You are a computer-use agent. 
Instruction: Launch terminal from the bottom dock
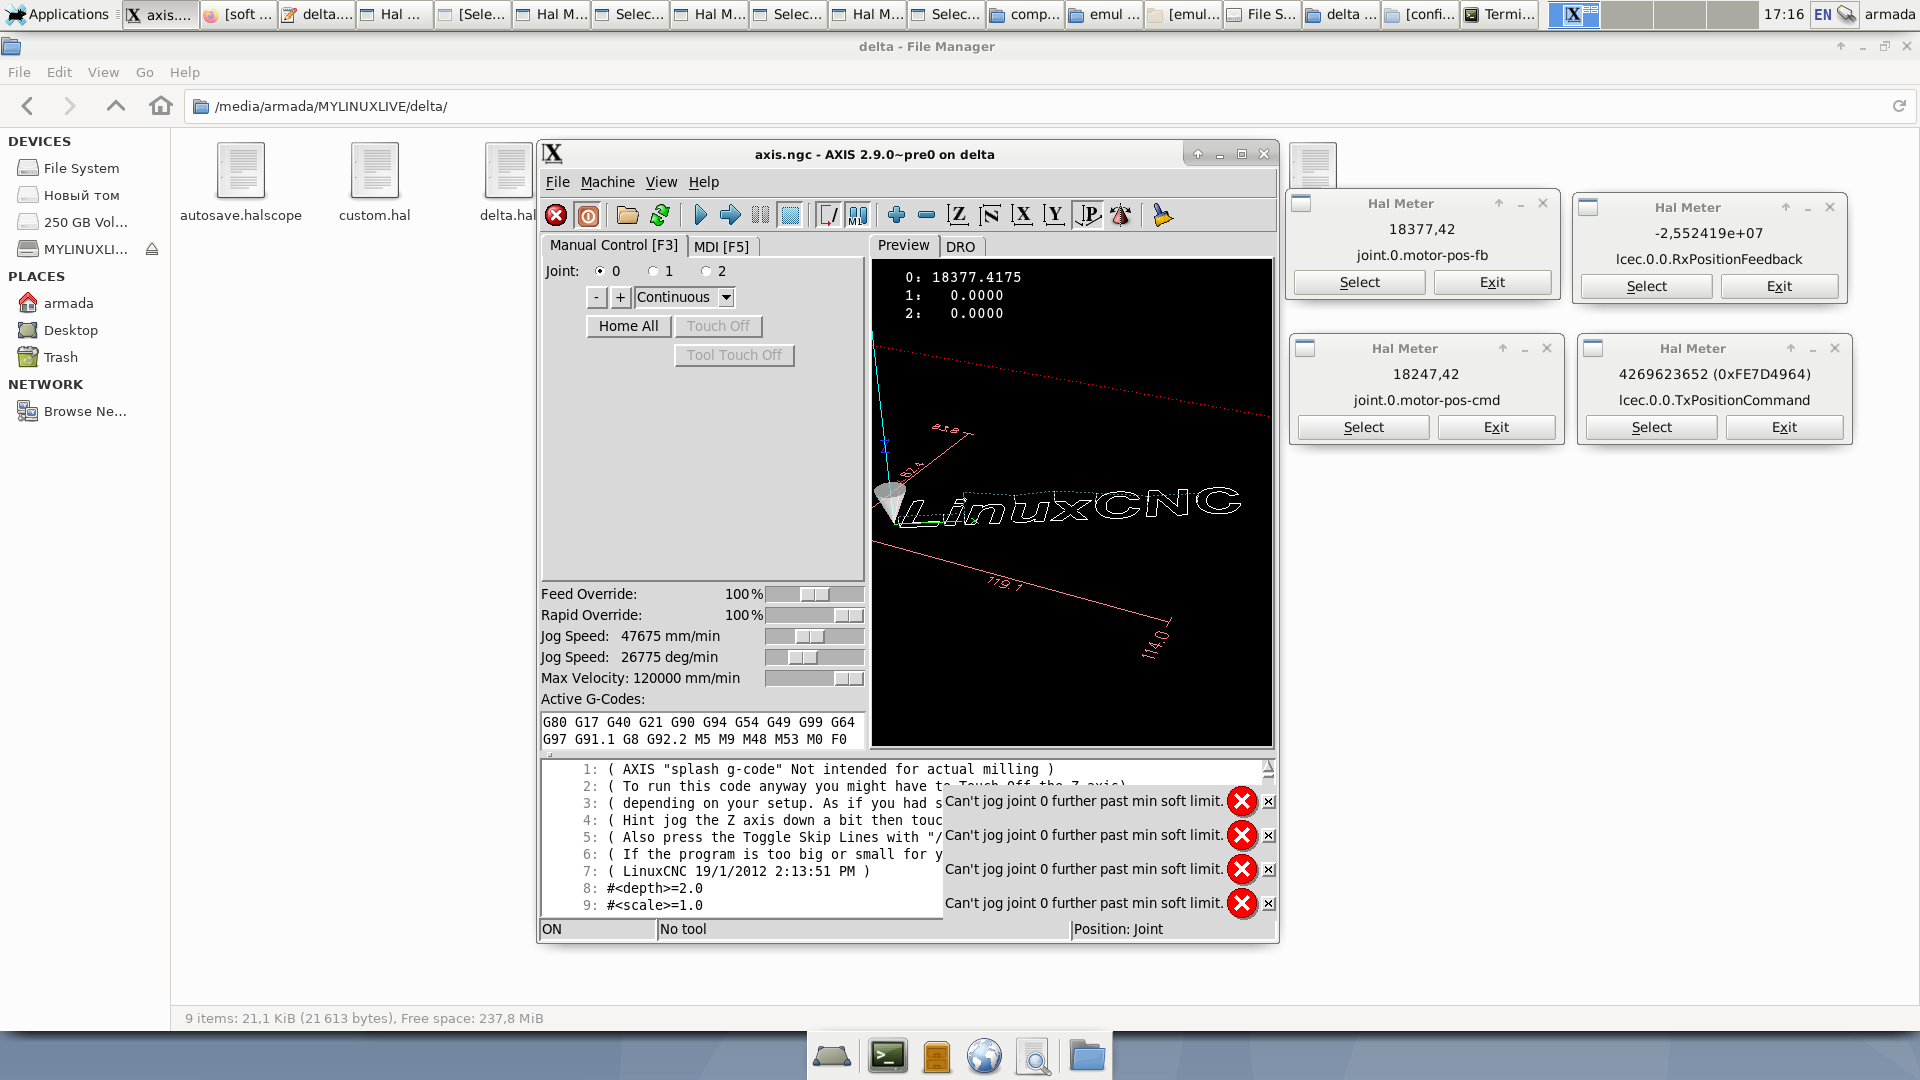(887, 1056)
